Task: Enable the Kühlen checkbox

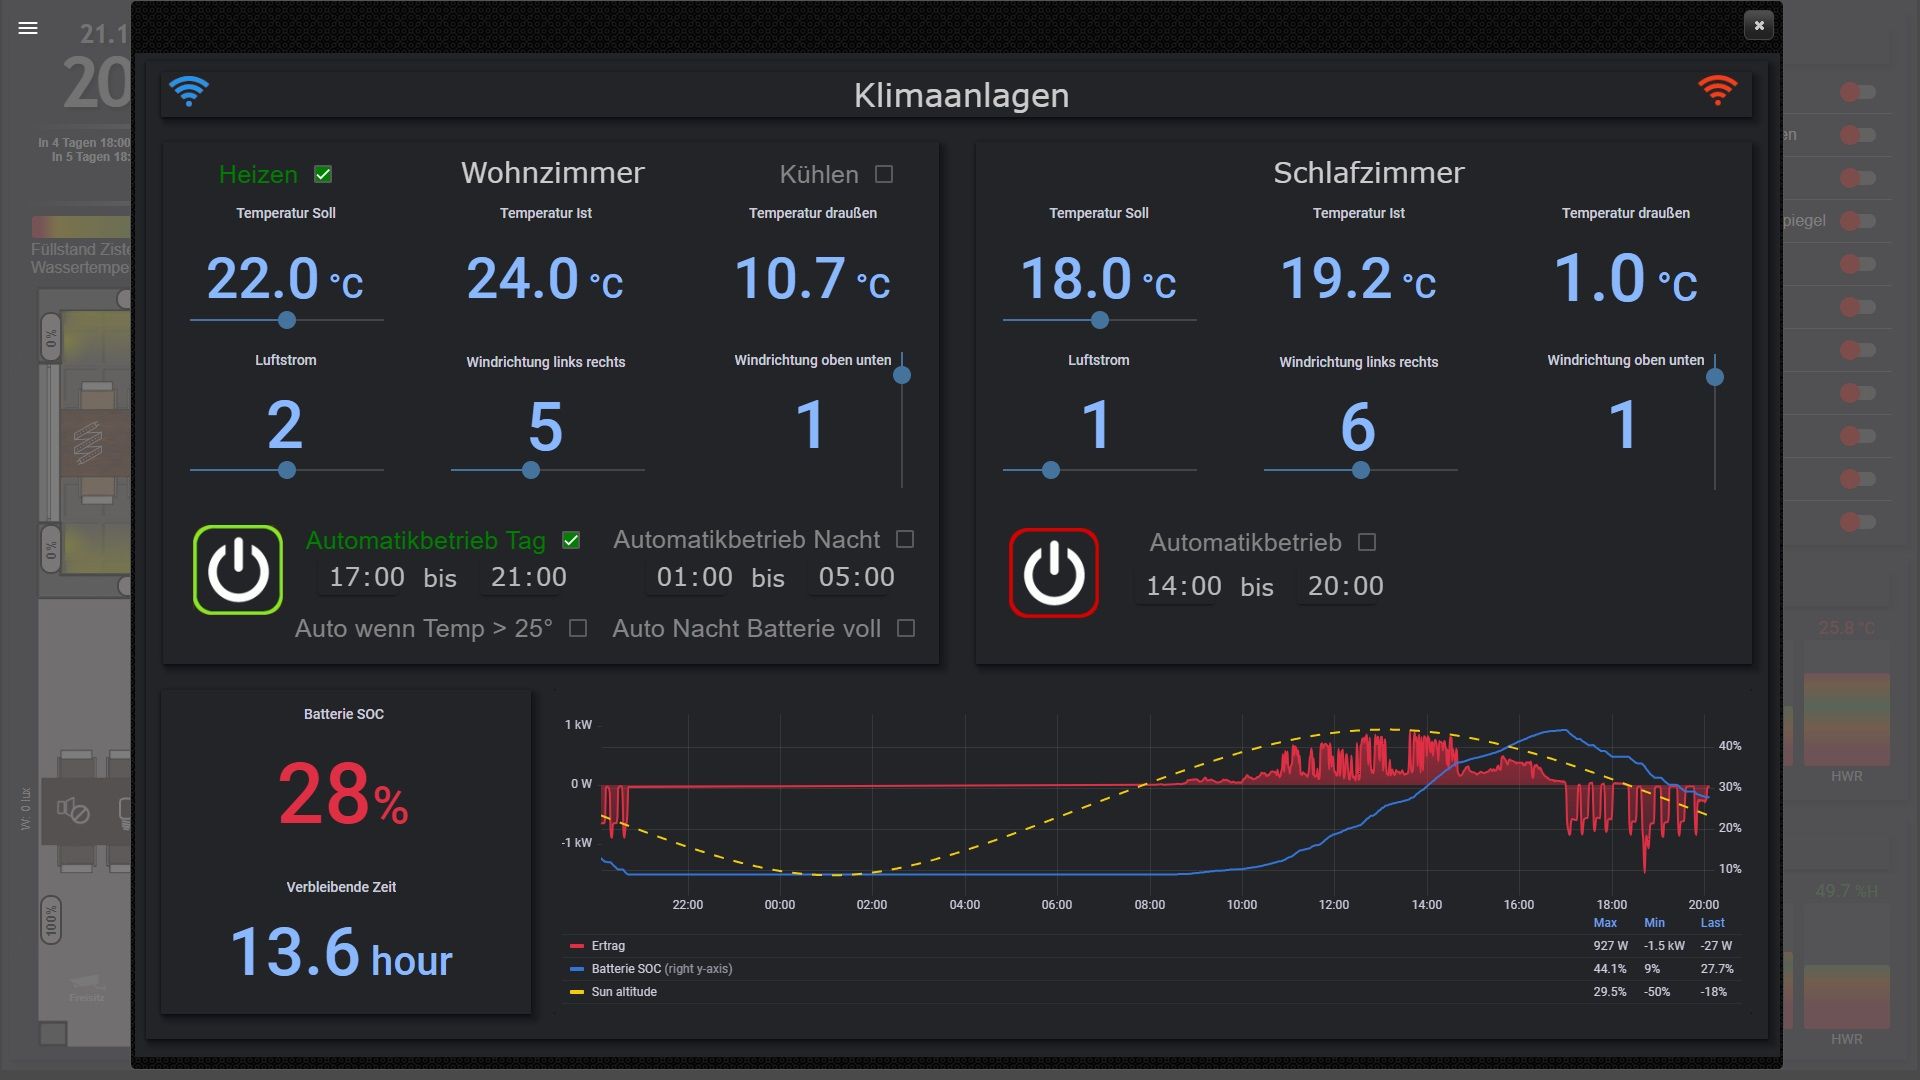Action: tap(884, 174)
